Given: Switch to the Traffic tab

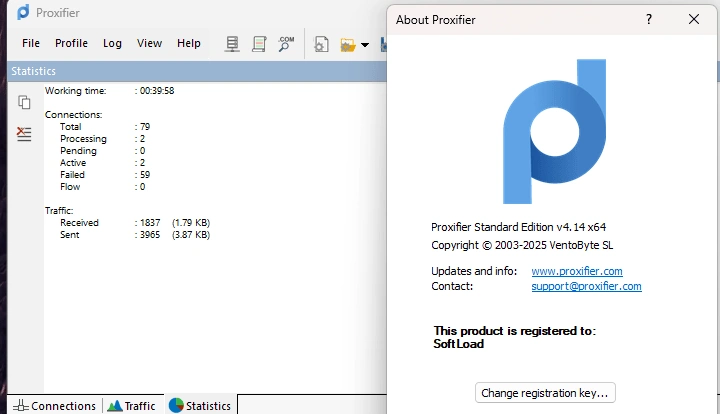Looking at the screenshot, I should click(x=132, y=406).
